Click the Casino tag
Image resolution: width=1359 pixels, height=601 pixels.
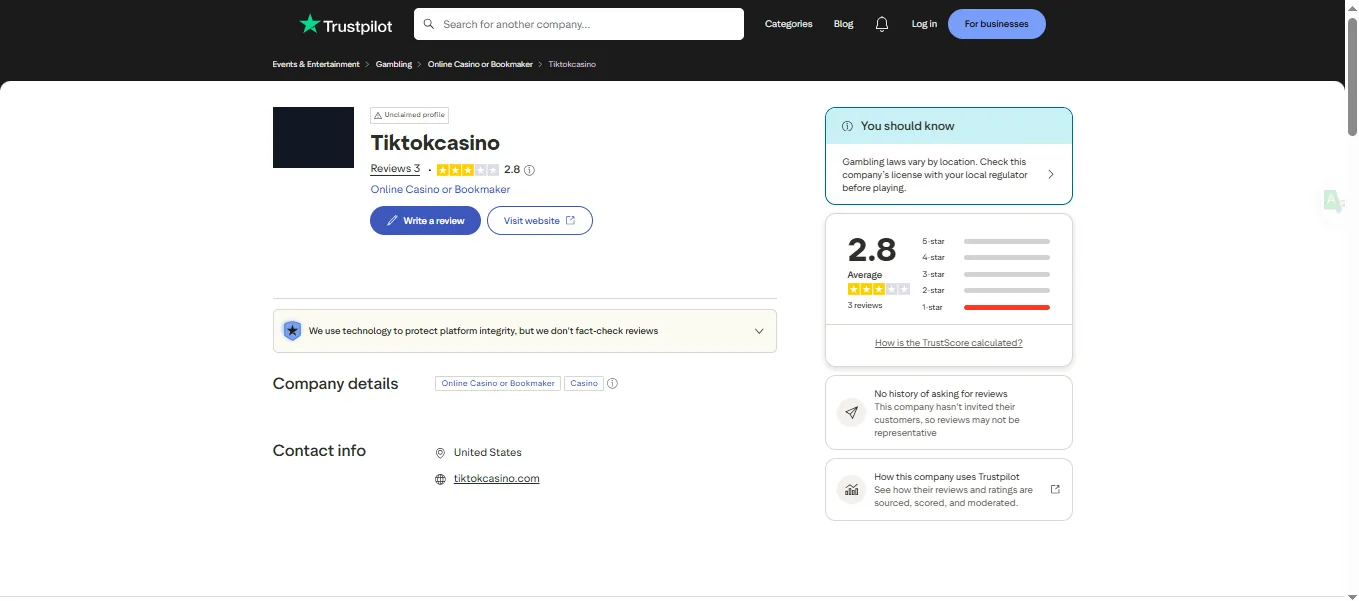coord(584,383)
